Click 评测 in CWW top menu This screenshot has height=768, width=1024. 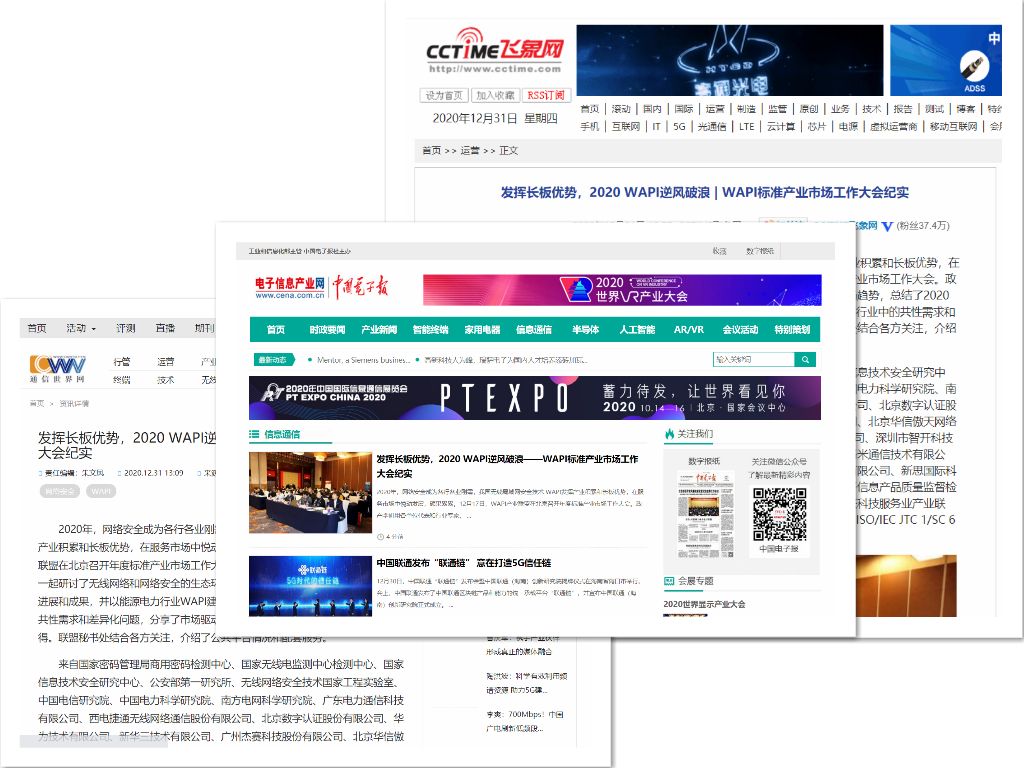click(125, 328)
